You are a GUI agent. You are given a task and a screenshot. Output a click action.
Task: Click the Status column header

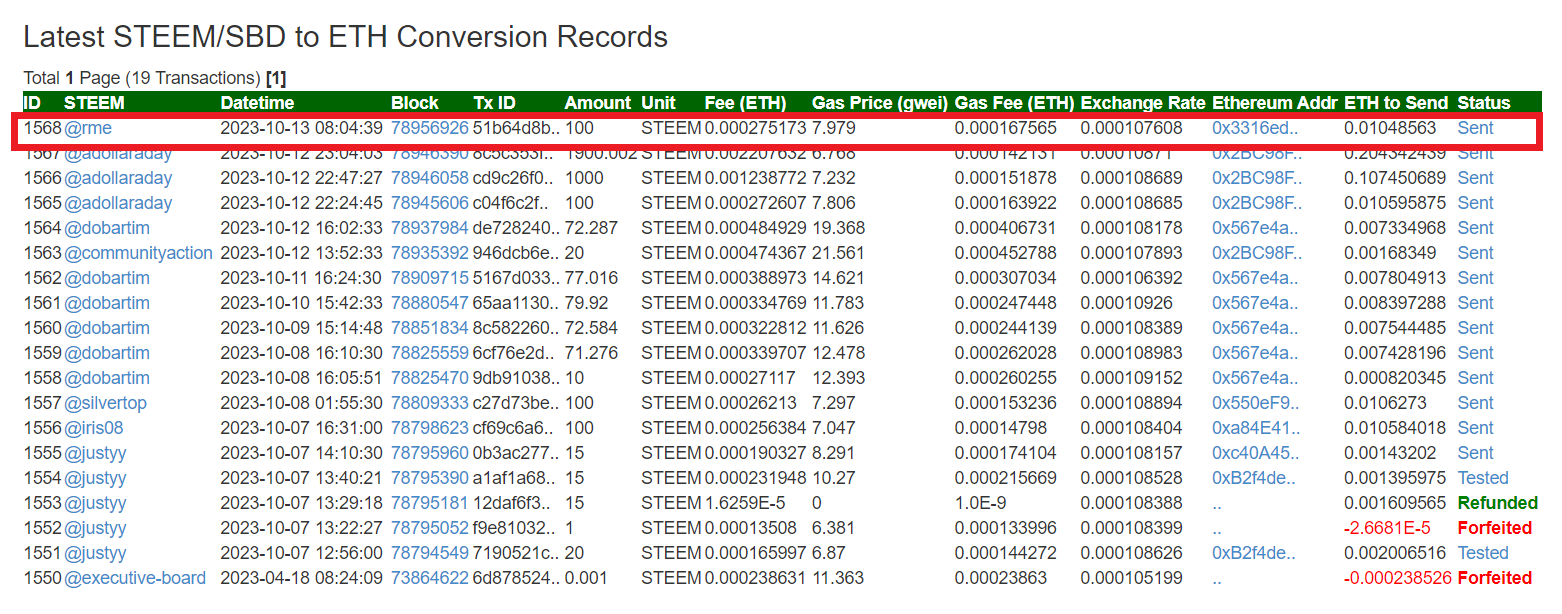point(1484,103)
